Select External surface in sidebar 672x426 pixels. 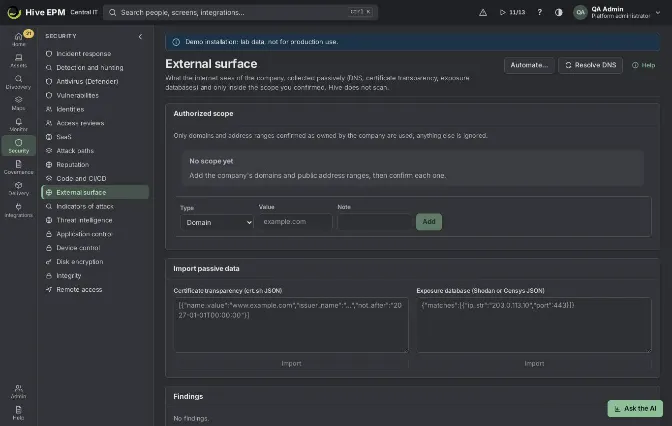(x=95, y=192)
